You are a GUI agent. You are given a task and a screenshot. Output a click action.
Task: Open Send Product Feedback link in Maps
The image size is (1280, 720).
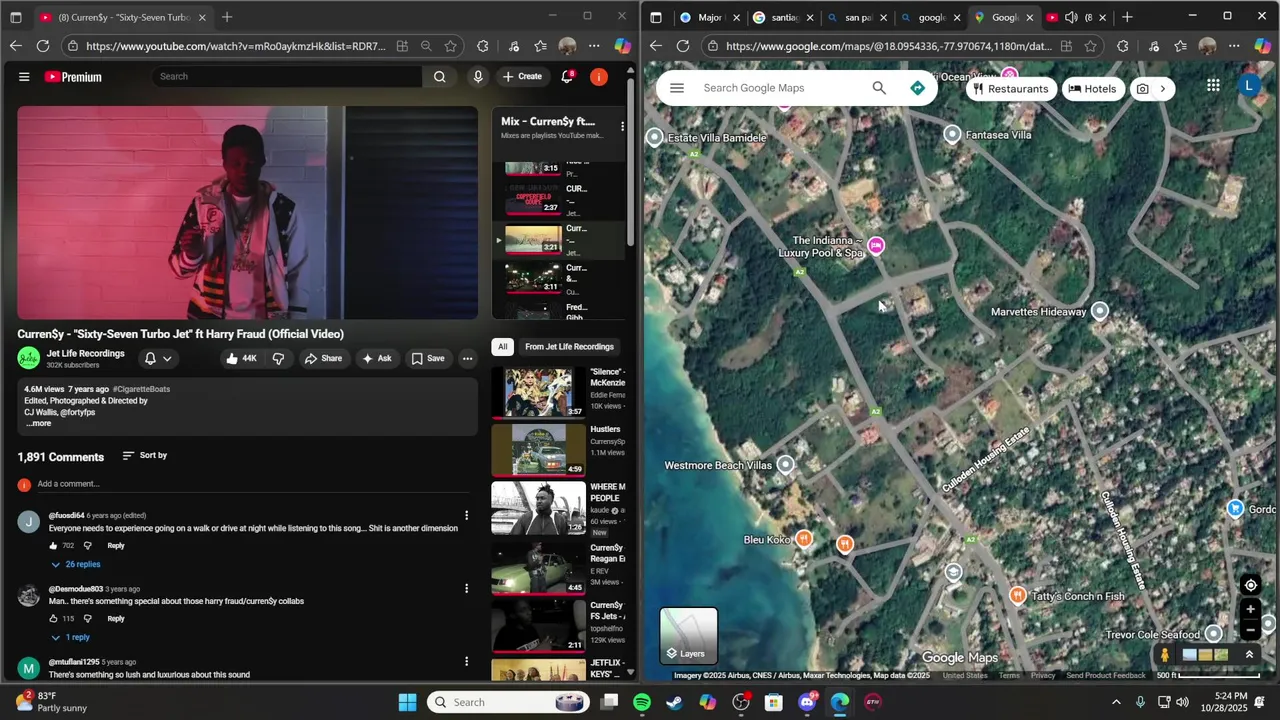pos(1106,675)
